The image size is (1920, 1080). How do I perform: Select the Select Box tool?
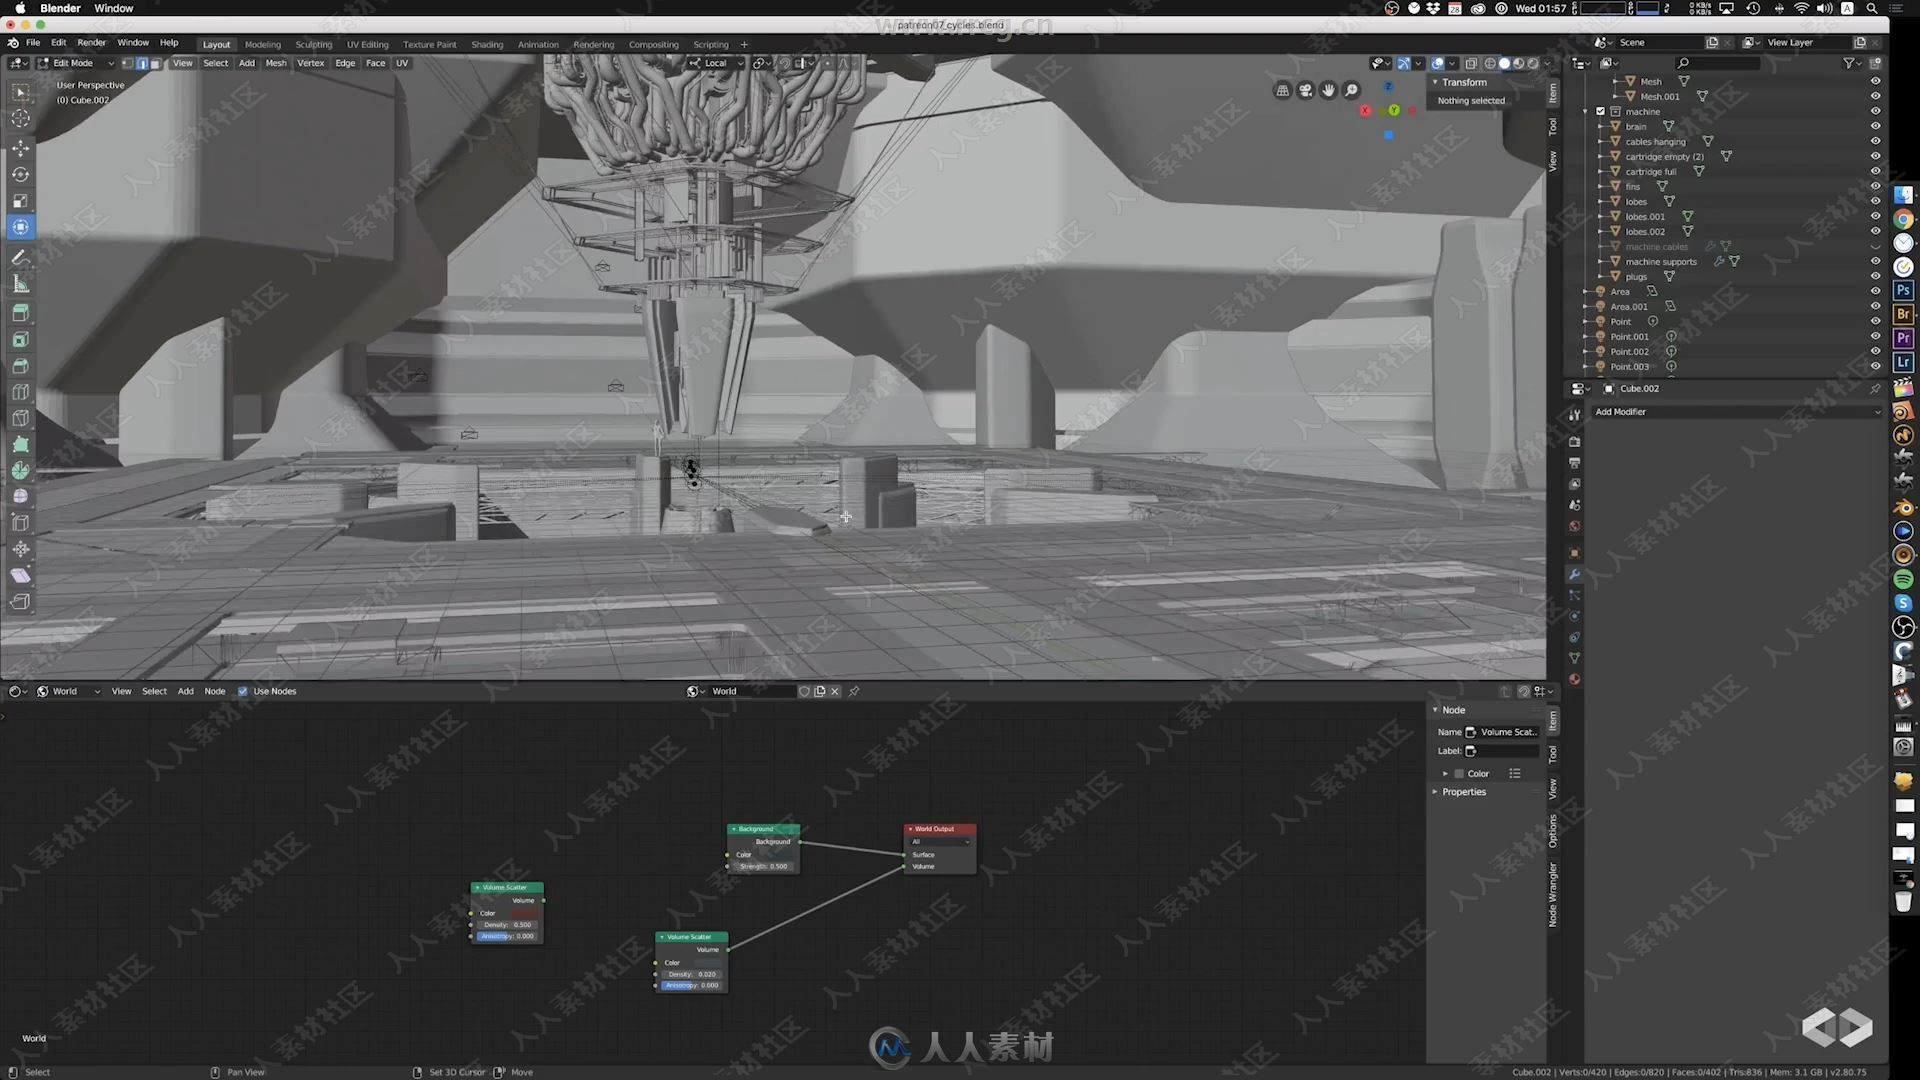coord(20,92)
